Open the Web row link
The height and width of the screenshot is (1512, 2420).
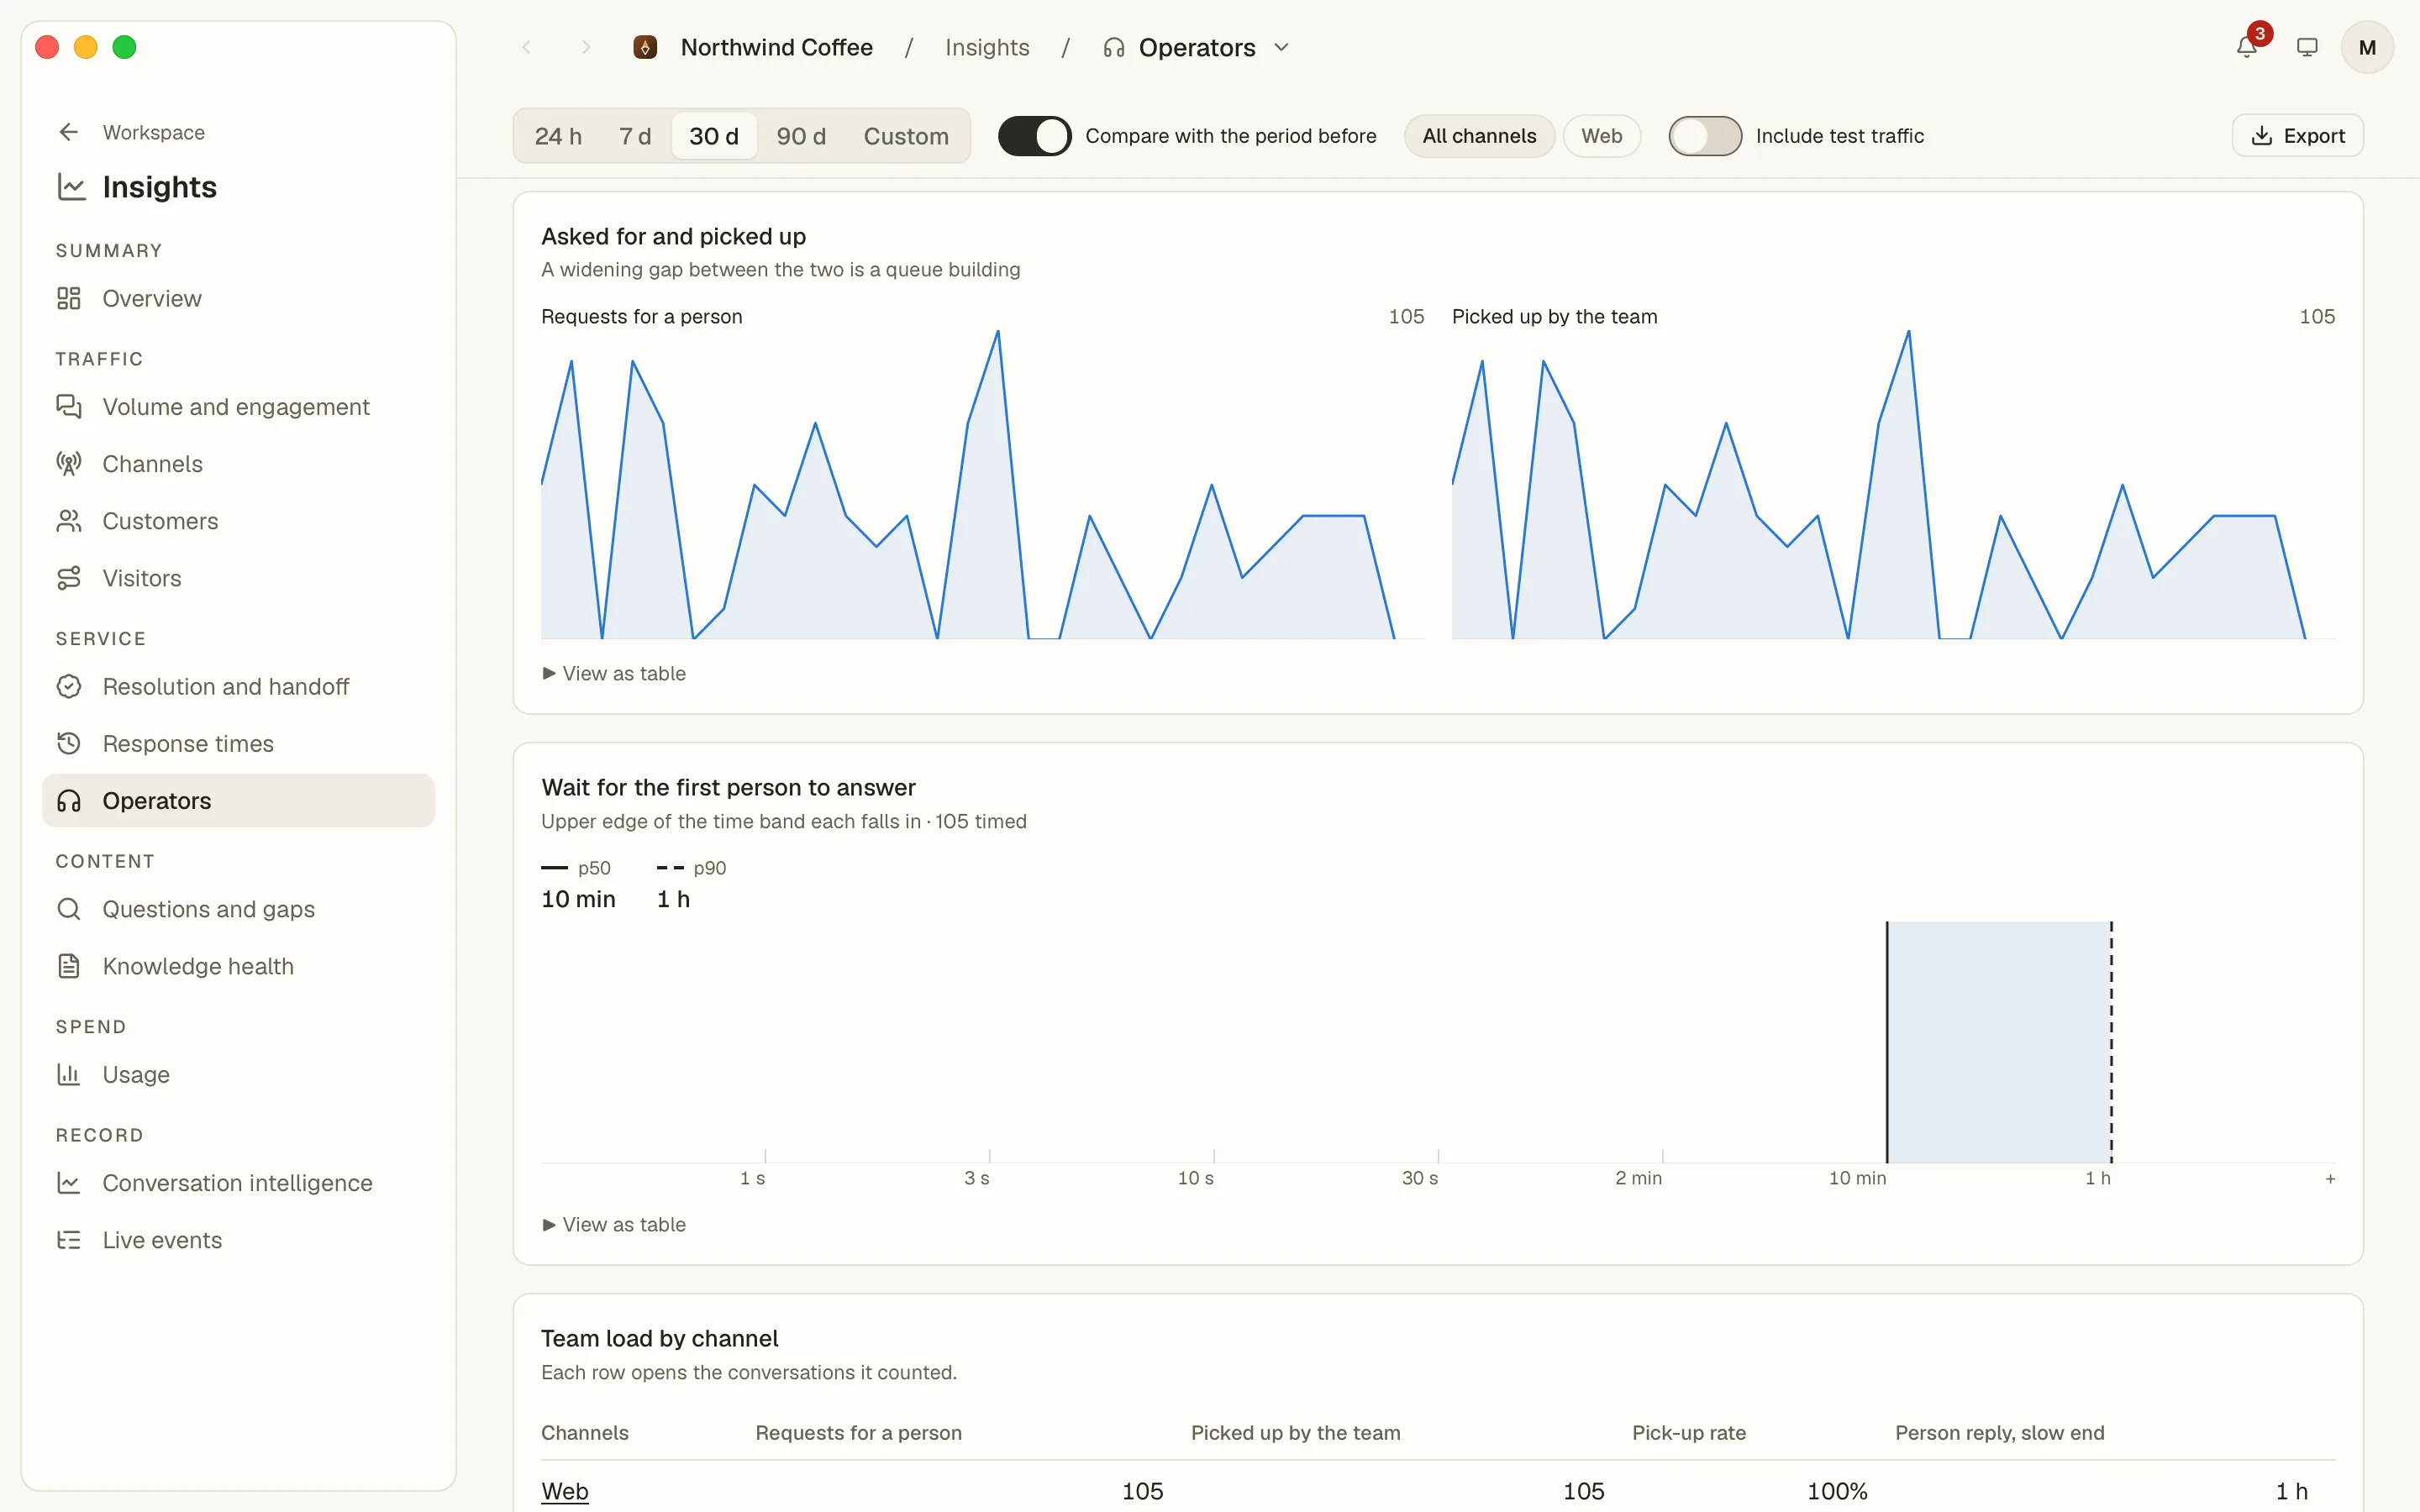[565, 1491]
